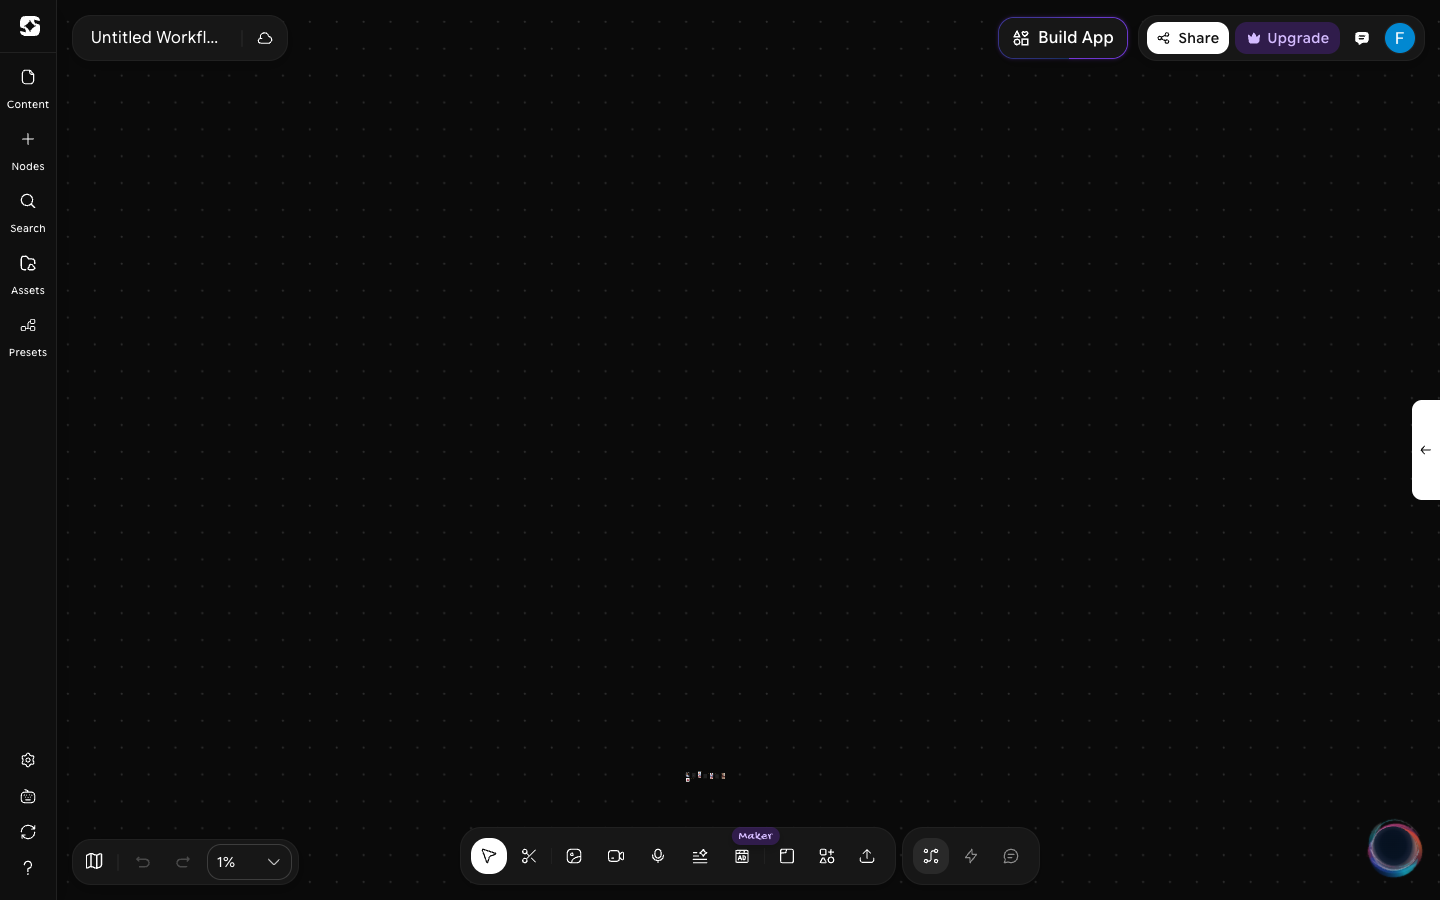Add an image node from toolbar
1440x900 pixels.
[574, 856]
